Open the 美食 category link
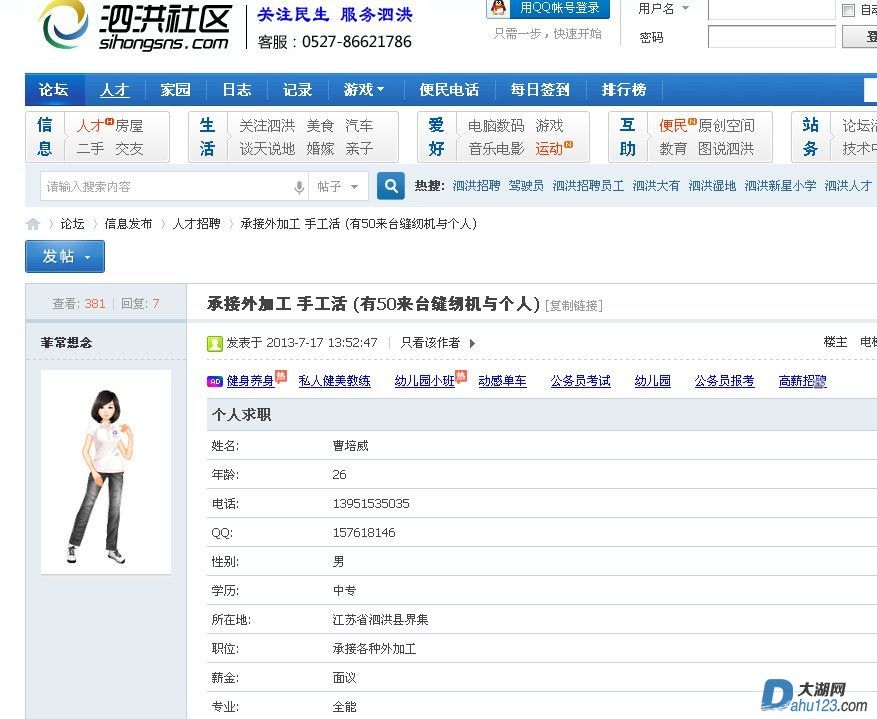Screen dimensions: 877x720 click(x=320, y=126)
